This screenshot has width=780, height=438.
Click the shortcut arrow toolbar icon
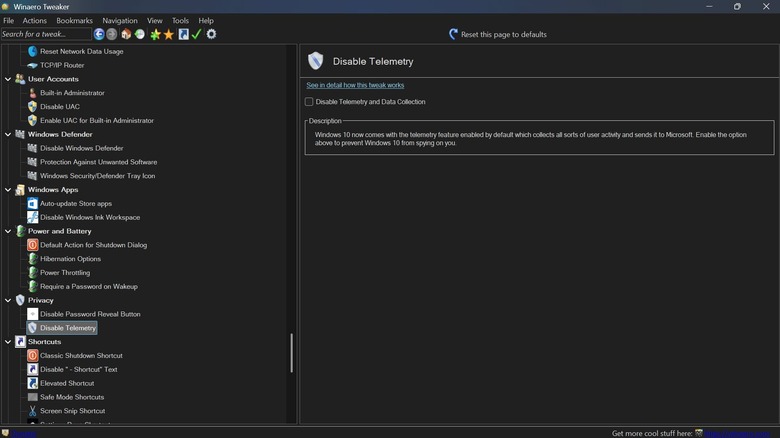click(x=184, y=34)
